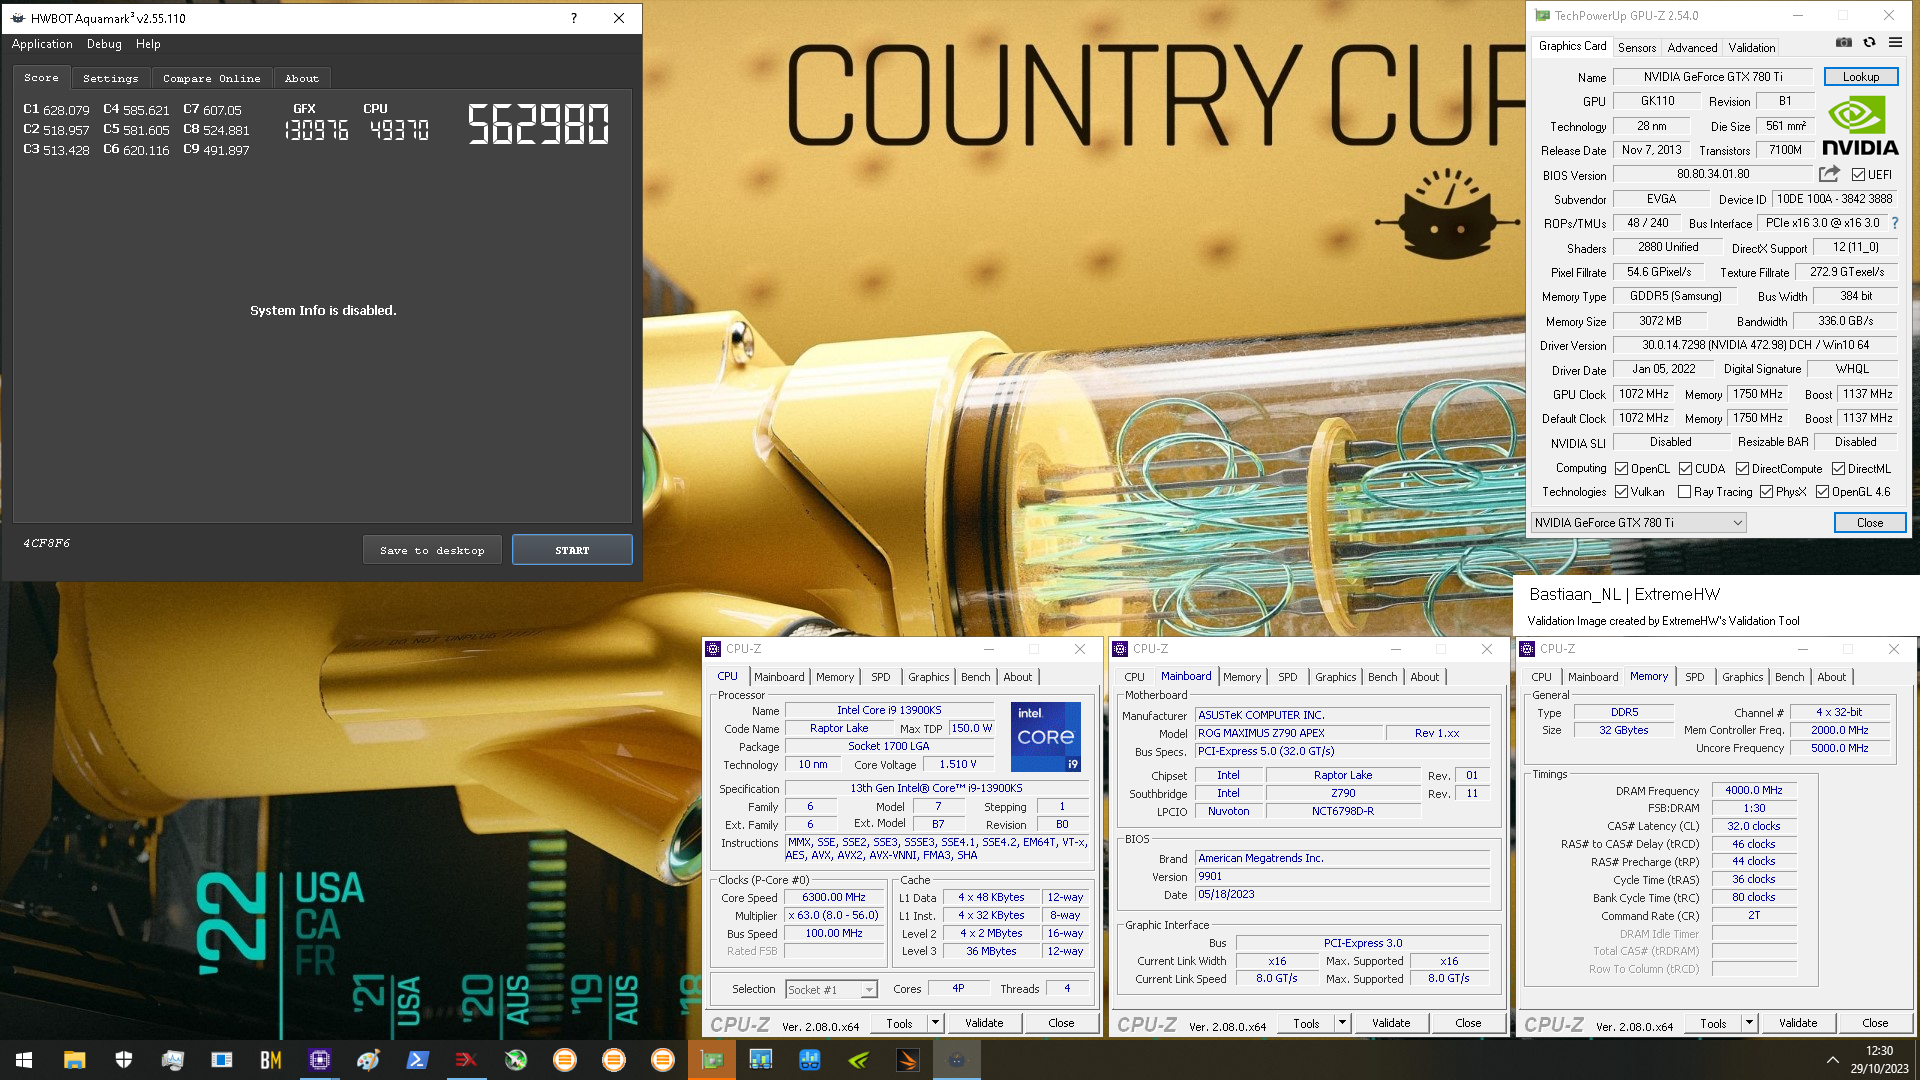Open PowerShell from the taskbar

coord(418,1060)
